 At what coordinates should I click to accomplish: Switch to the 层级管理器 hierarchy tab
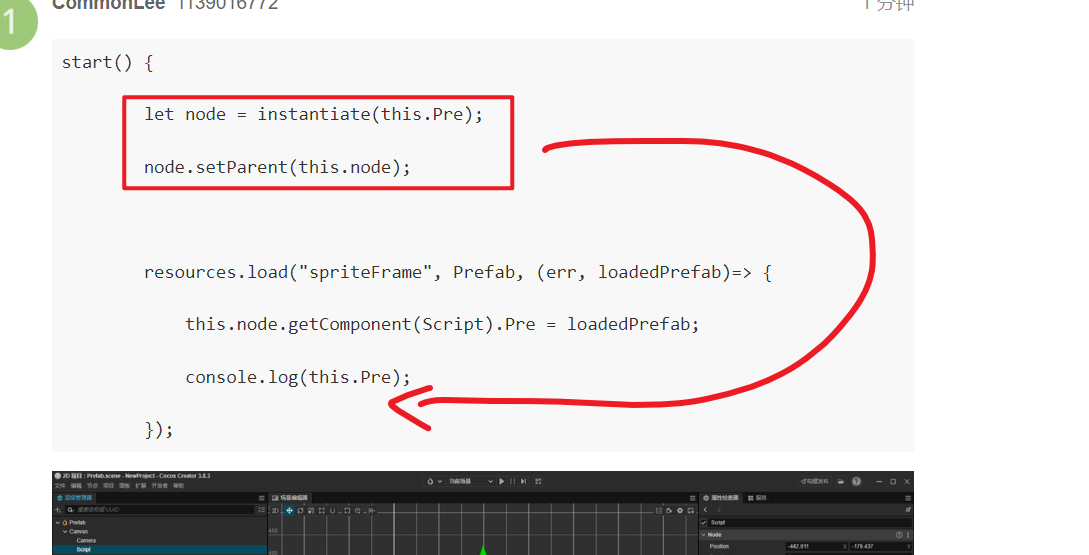coord(76,498)
